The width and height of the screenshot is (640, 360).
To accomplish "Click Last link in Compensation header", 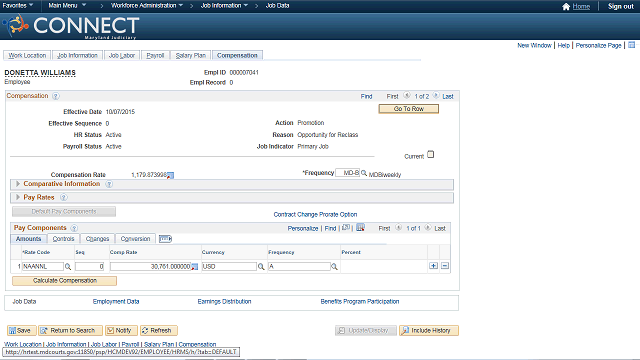I will coord(448,97).
